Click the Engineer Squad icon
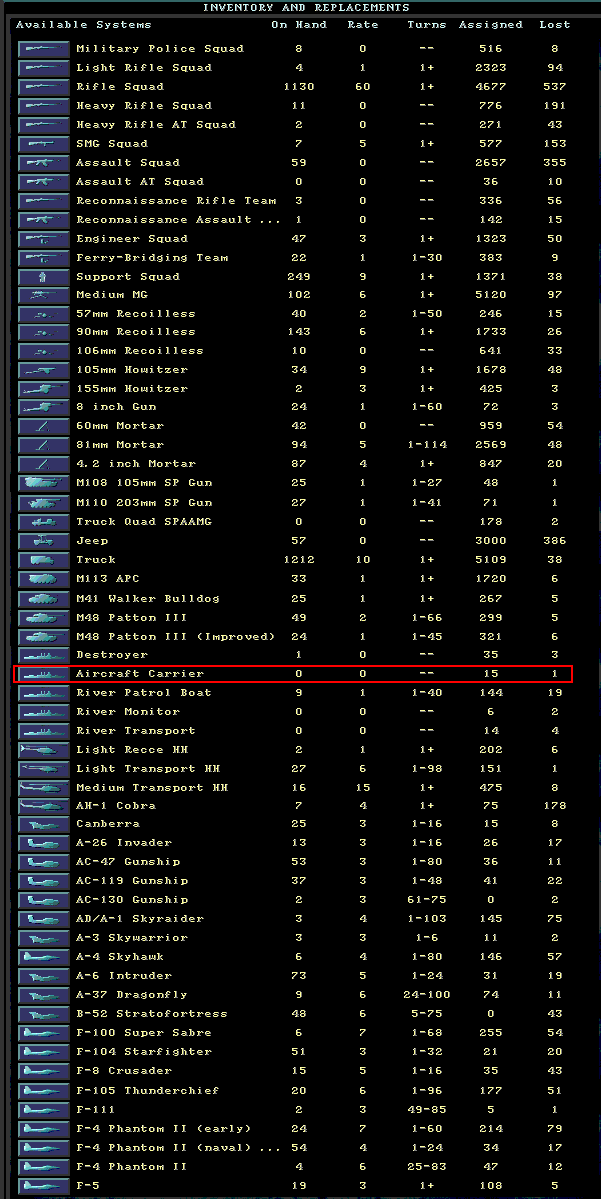Image resolution: width=601 pixels, height=1199 pixels. pyautogui.click(x=44, y=239)
